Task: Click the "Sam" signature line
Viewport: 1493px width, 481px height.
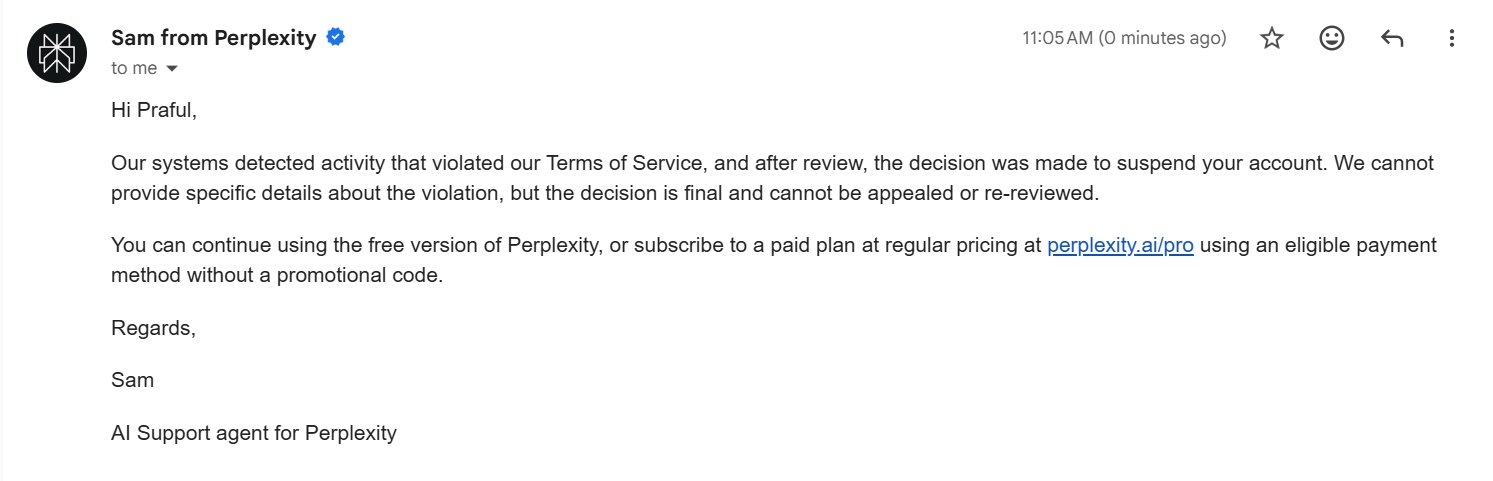Action: point(132,381)
